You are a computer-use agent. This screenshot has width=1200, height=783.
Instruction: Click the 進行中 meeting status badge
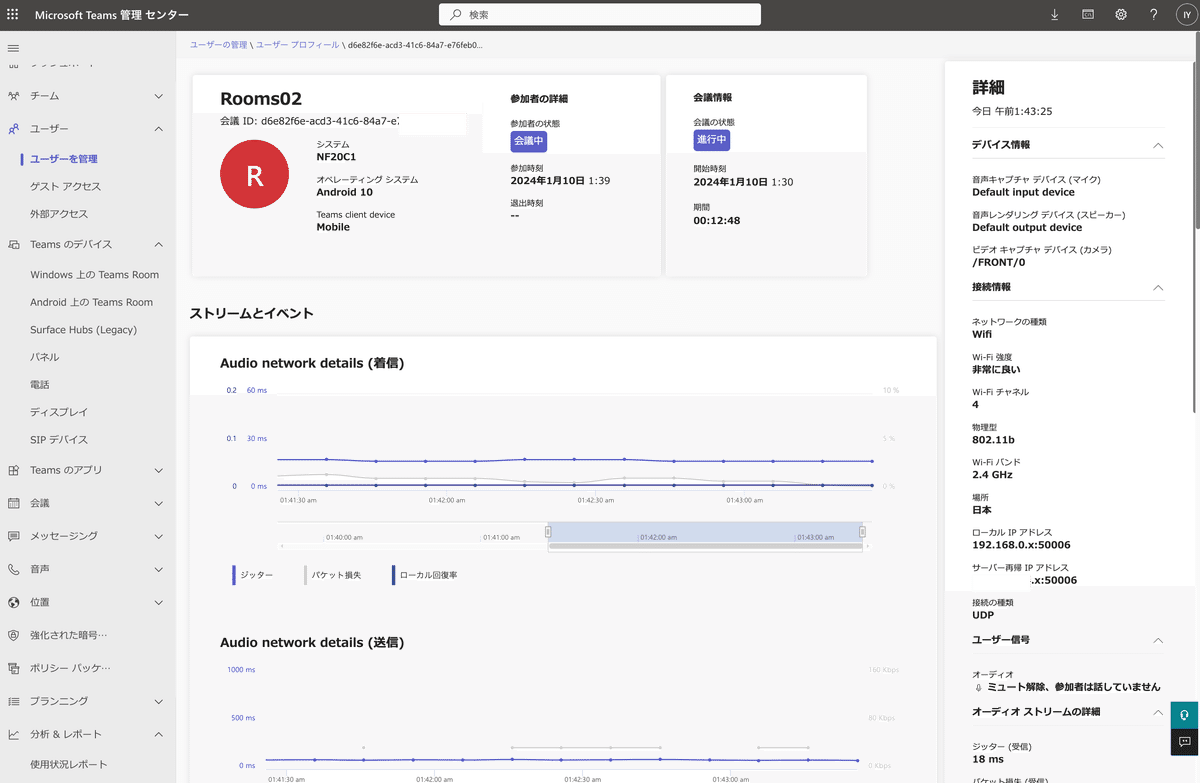coord(711,141)
